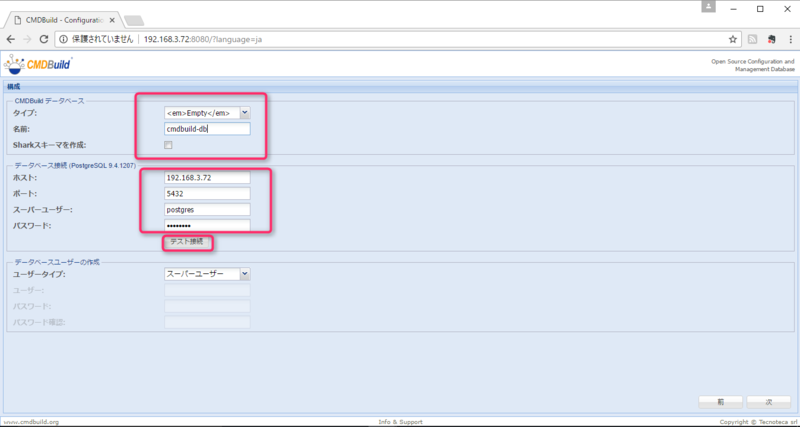Click disabled パスワード field in user creation section

(207, 306)
